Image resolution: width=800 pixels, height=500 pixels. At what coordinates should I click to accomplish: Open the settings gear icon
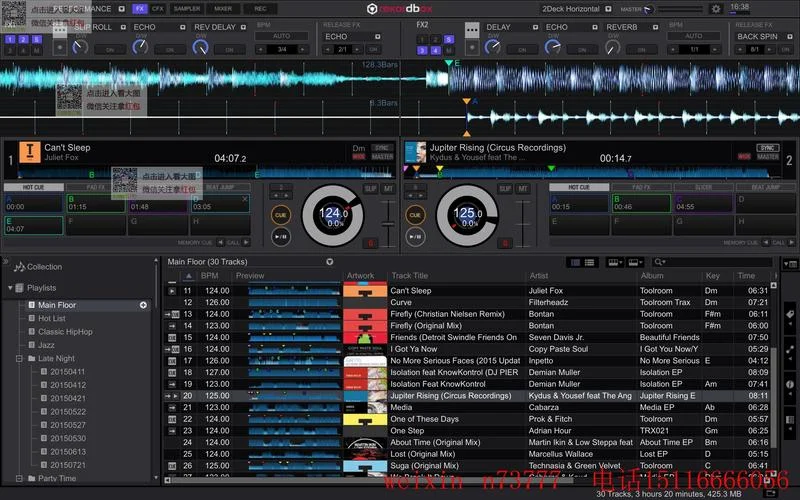tap(716, 9)
